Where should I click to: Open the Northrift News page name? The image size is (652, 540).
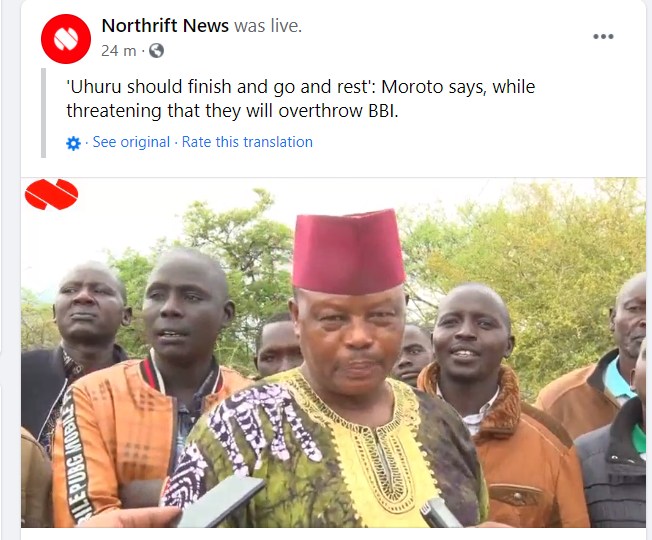[165, 26]
